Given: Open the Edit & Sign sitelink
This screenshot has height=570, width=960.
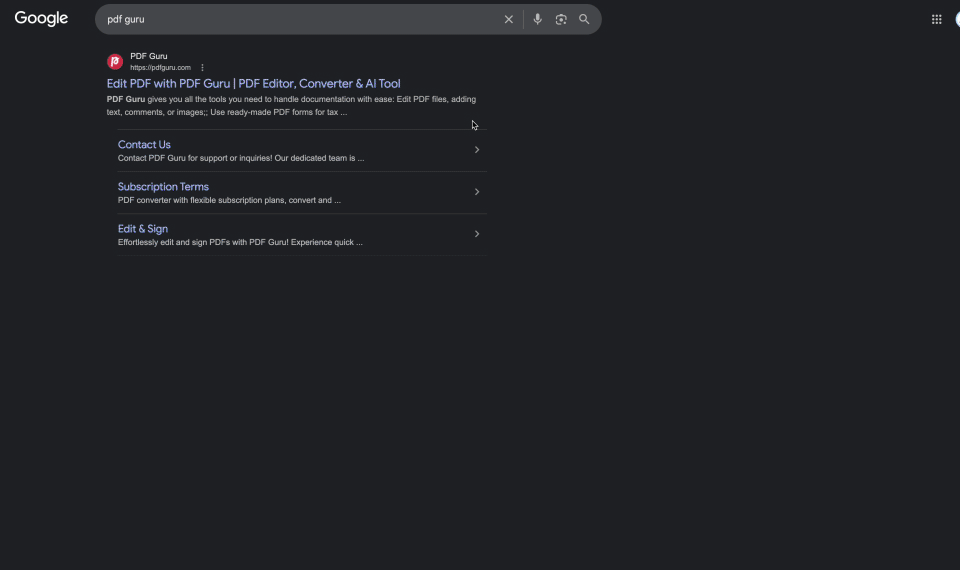Looking at the screenshot, I should tap(143, 229).
